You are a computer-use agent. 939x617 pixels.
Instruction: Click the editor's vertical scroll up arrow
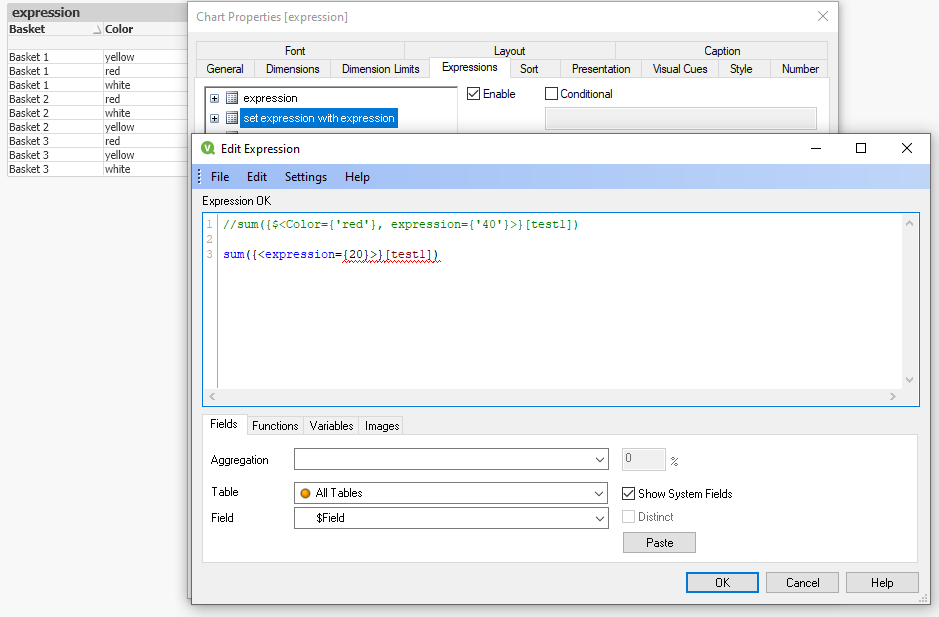pos(909,223)
